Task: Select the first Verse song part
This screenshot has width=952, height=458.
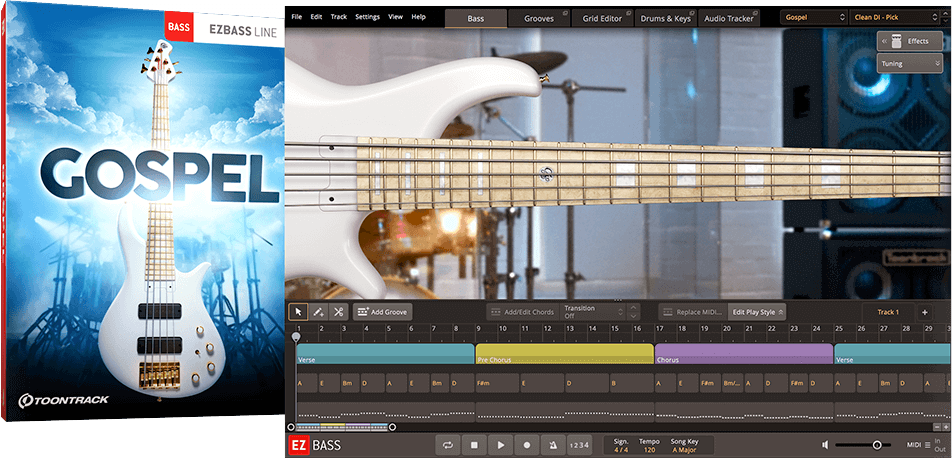Action: point(385,354)
